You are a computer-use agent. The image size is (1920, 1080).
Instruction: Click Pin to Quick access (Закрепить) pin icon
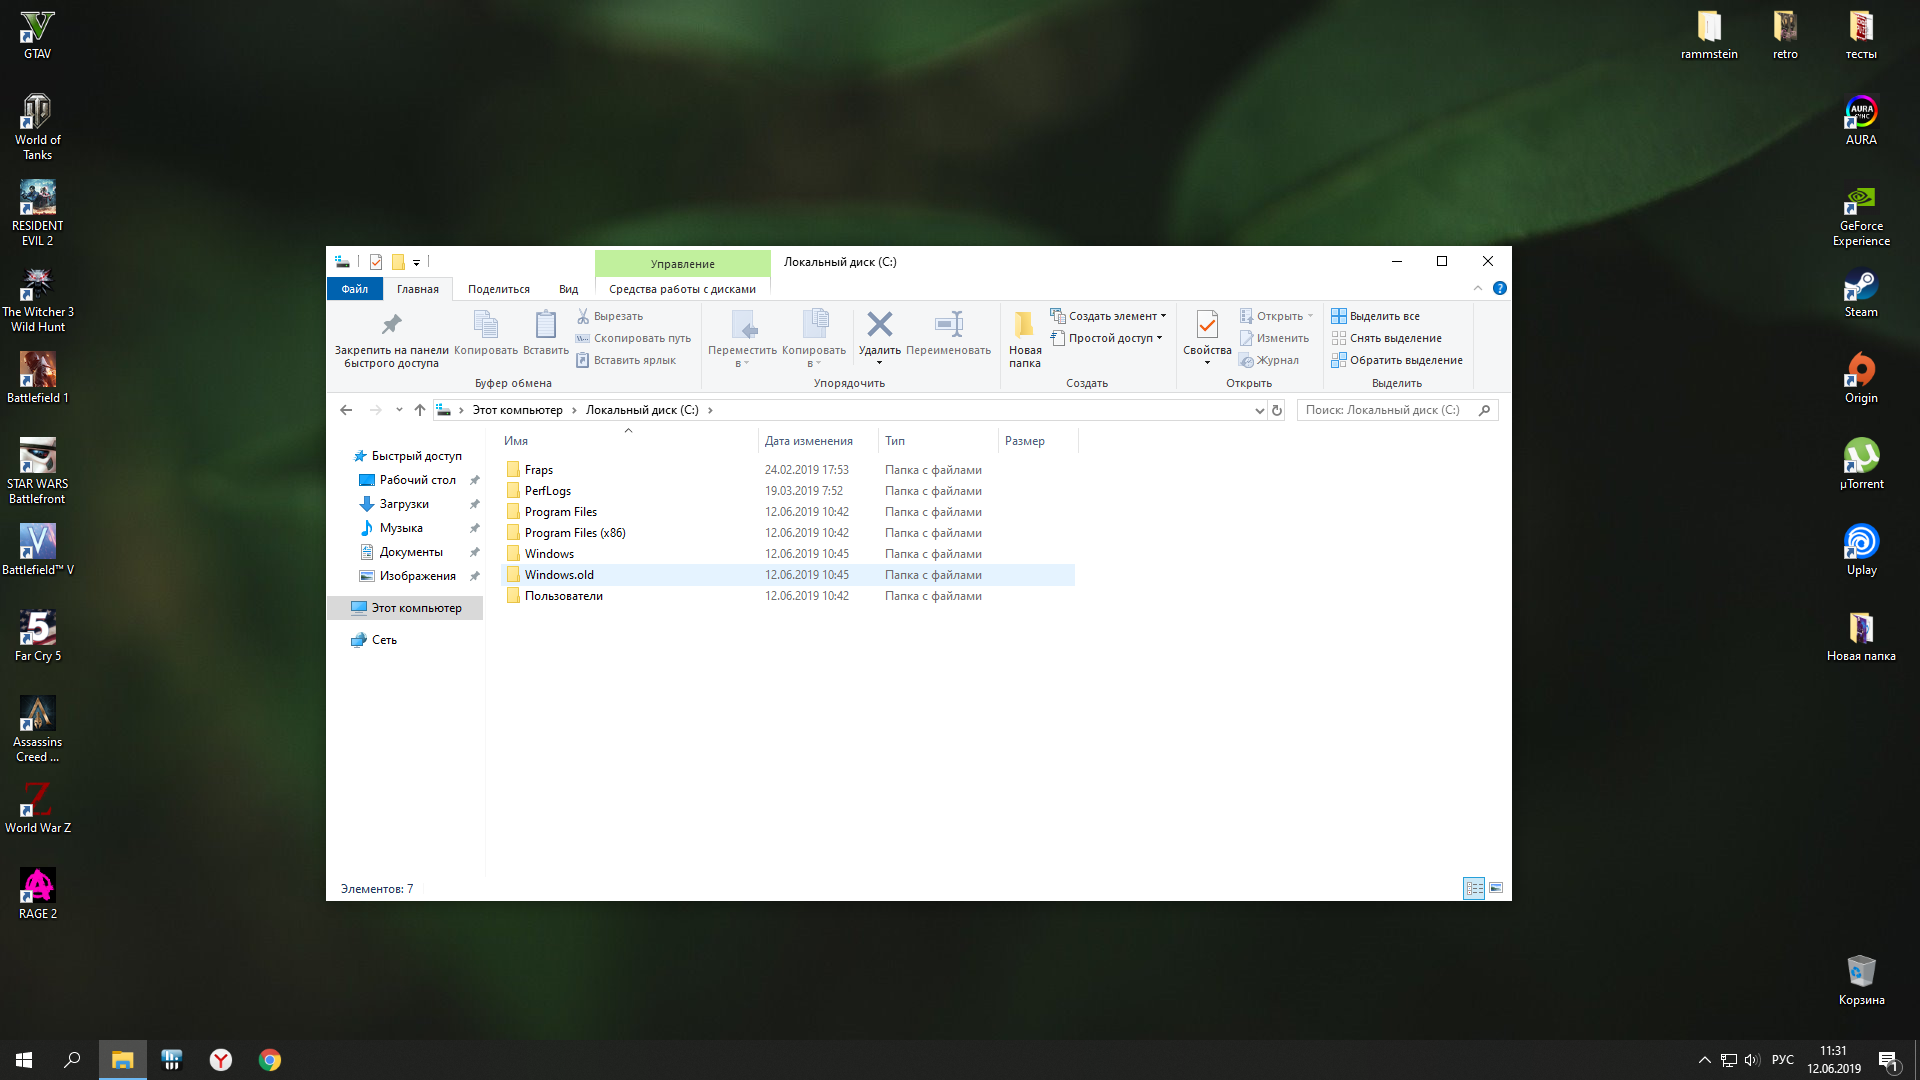pyautogui.click(x=391, y=325)
